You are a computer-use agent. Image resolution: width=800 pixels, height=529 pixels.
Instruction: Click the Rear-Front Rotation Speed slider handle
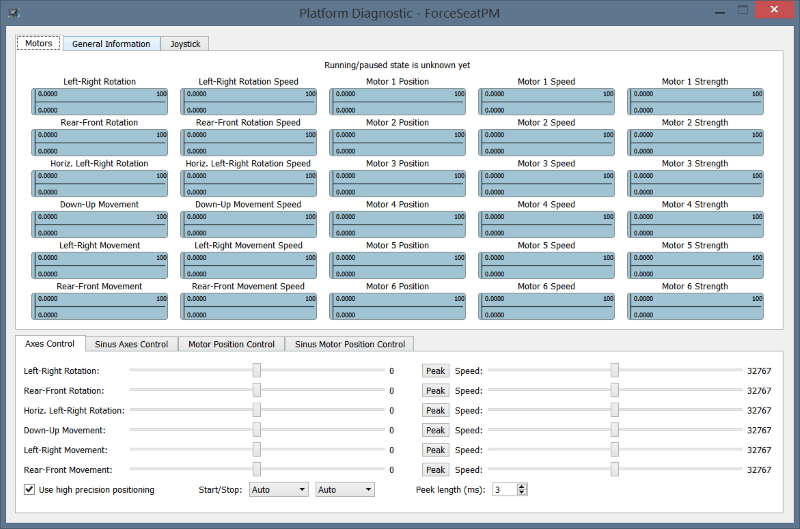coord(615,390)
